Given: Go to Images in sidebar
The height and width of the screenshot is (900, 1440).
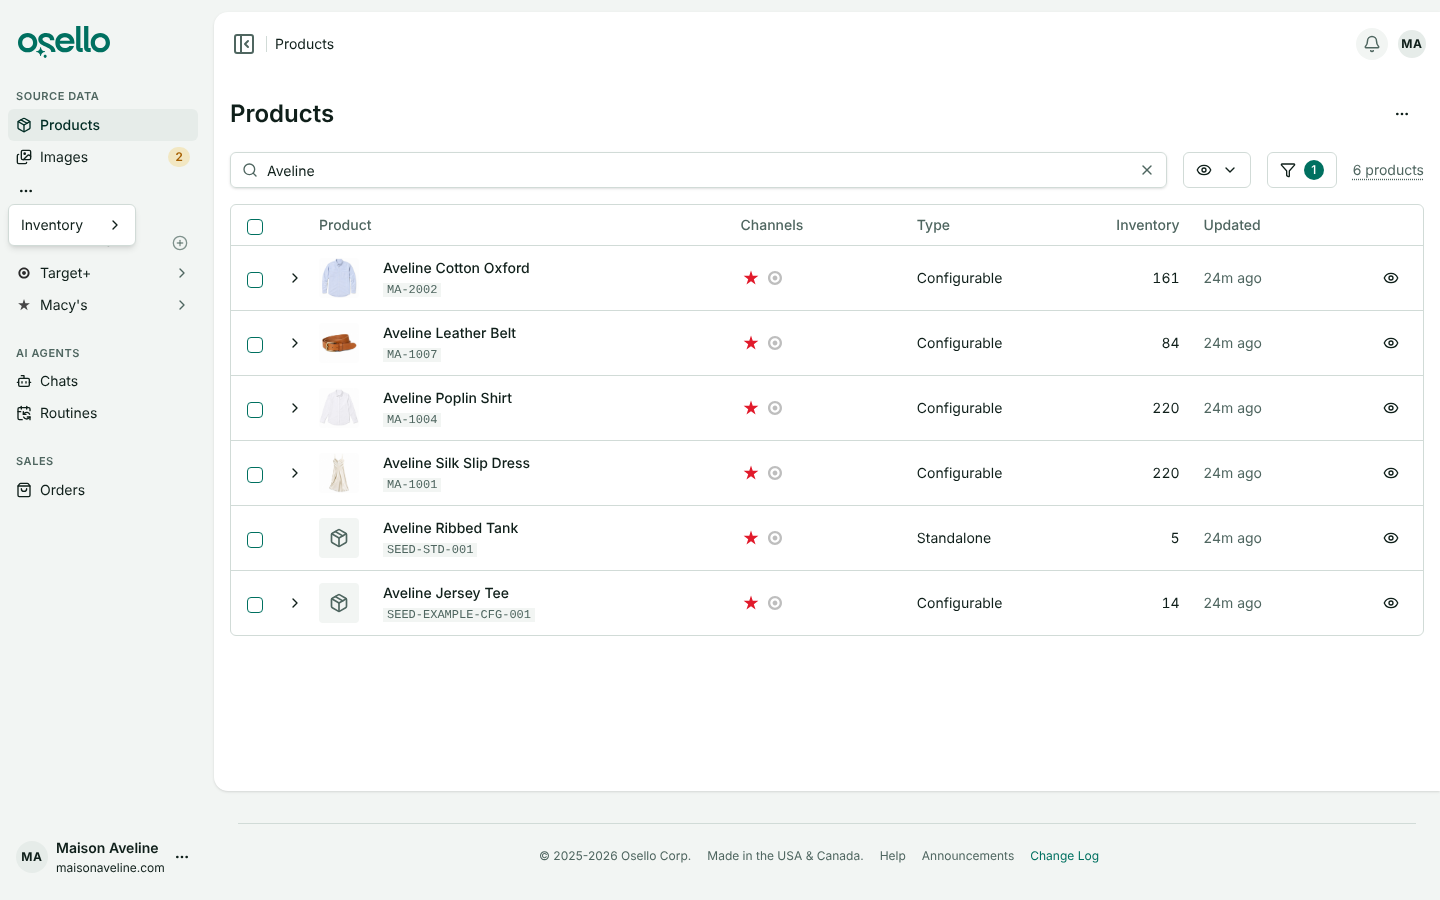Looking at the screenshot, I should click(x=103, y=157).
